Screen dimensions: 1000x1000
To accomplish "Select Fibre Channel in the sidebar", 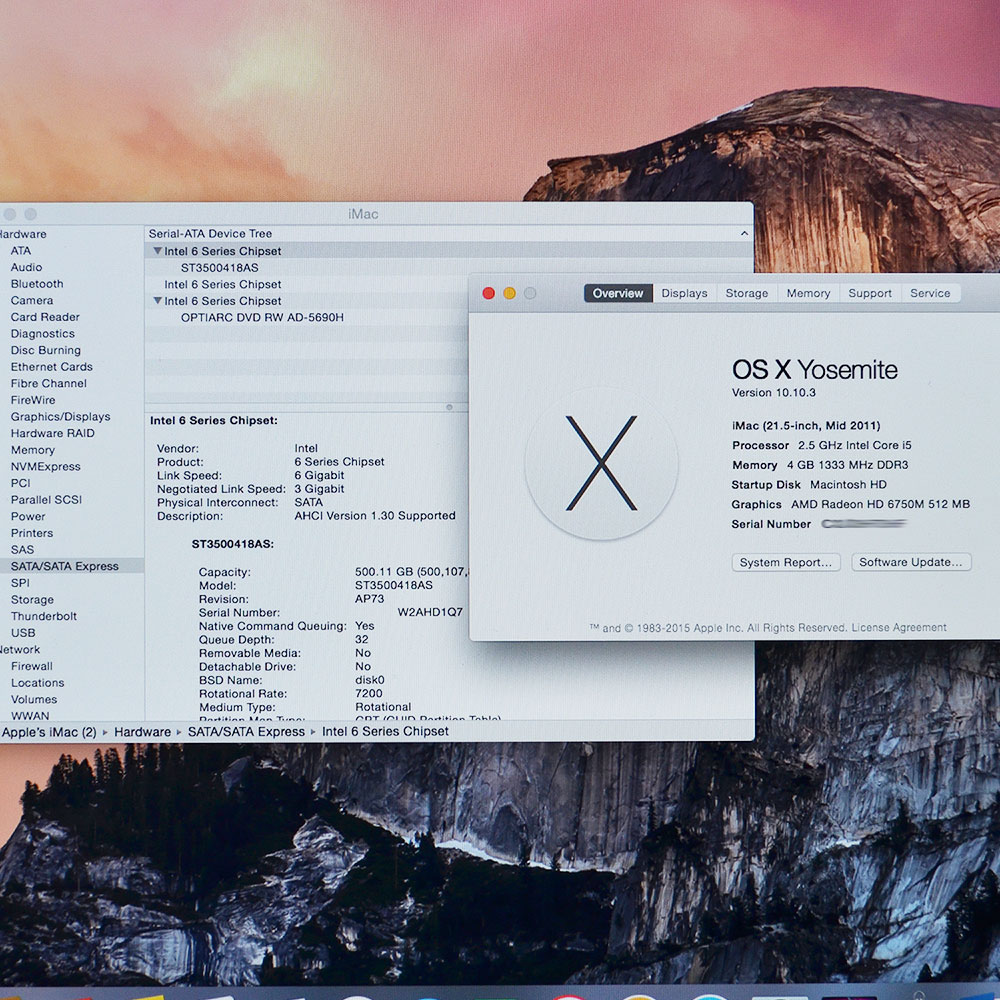I will [48, 383].
